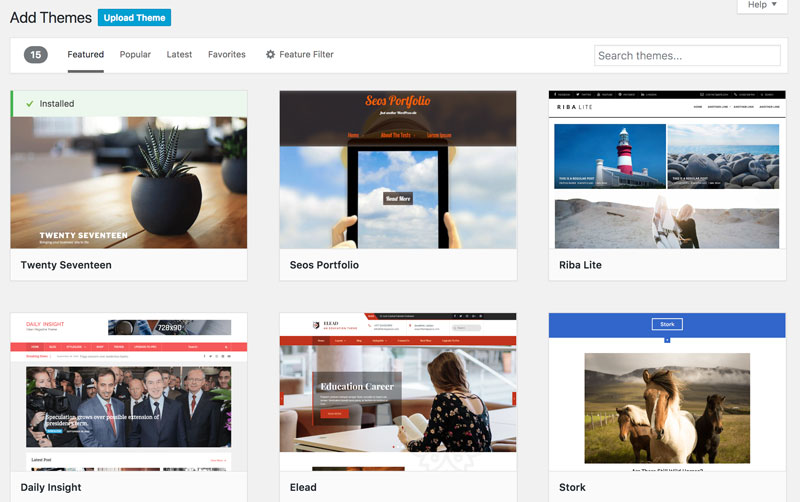Open the Seos Portfolio theme preview image
800x502 pixels.
tap(398, 169)
